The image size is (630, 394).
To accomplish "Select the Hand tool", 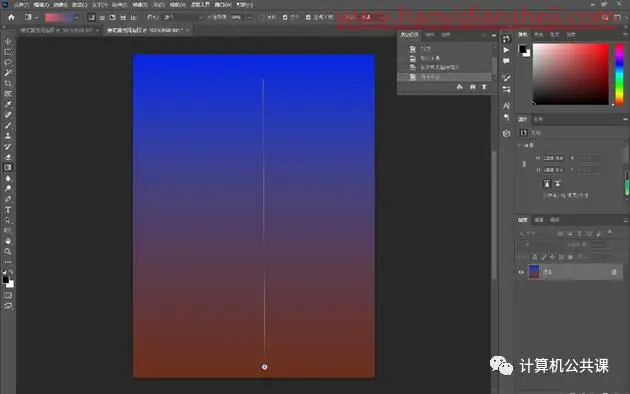I will coord(8,241).
